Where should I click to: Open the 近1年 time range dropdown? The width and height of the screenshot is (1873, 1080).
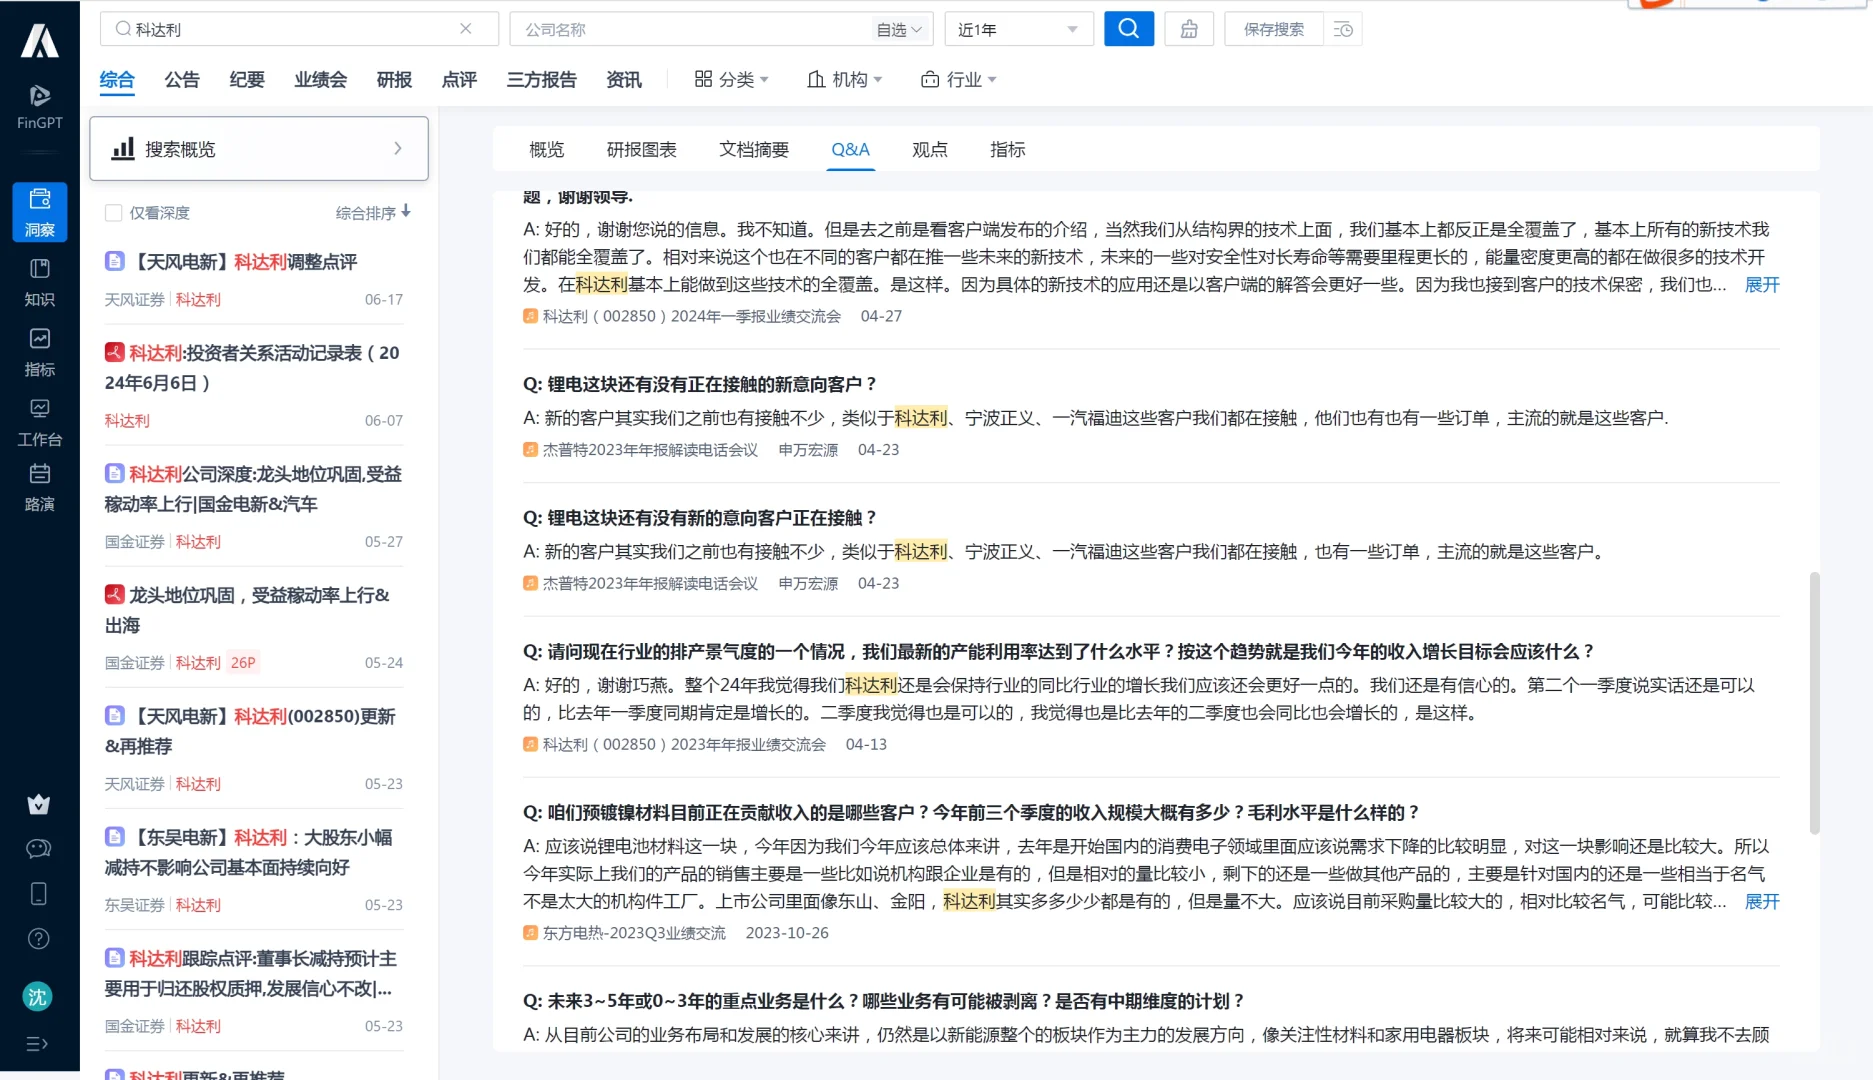click(1019, 29)
